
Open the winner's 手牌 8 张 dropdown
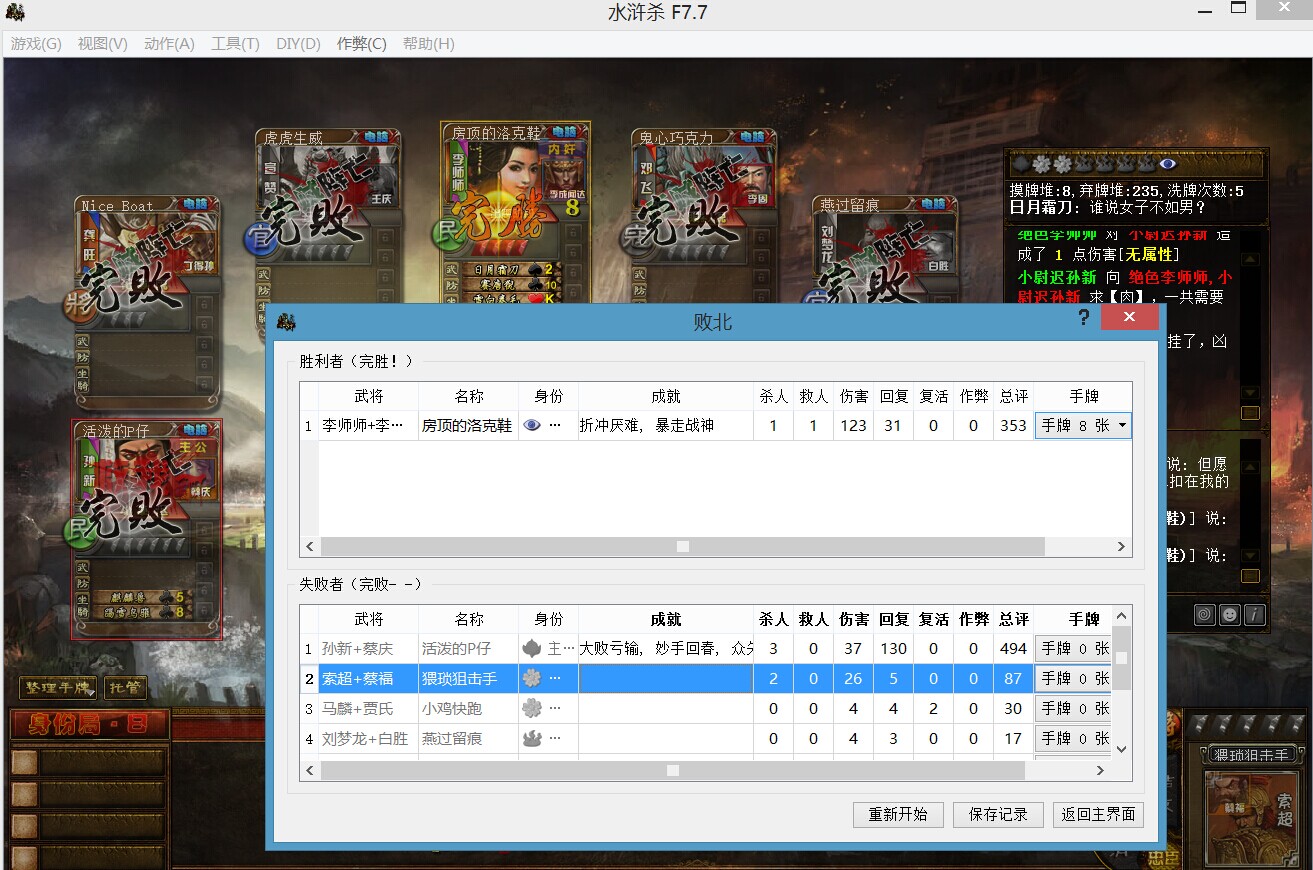coord(1083,425)
